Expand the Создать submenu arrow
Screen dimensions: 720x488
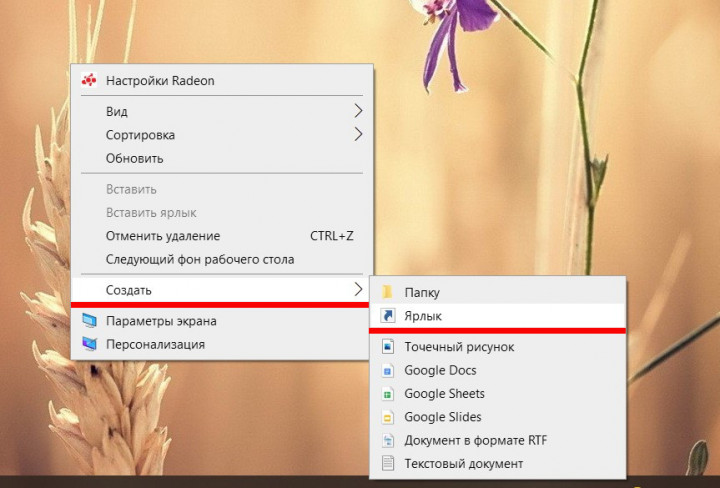tap(357, 290)
